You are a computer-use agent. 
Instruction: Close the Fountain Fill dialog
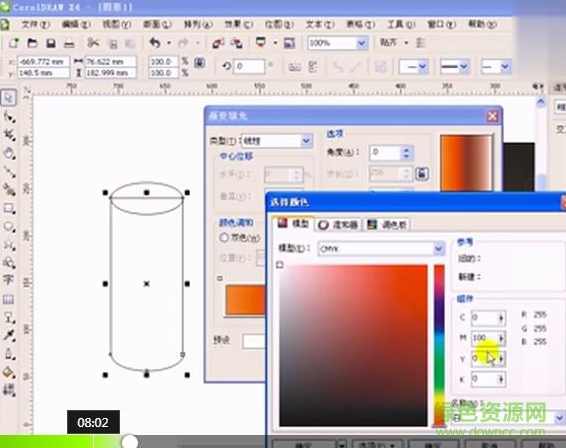point(492,116)
